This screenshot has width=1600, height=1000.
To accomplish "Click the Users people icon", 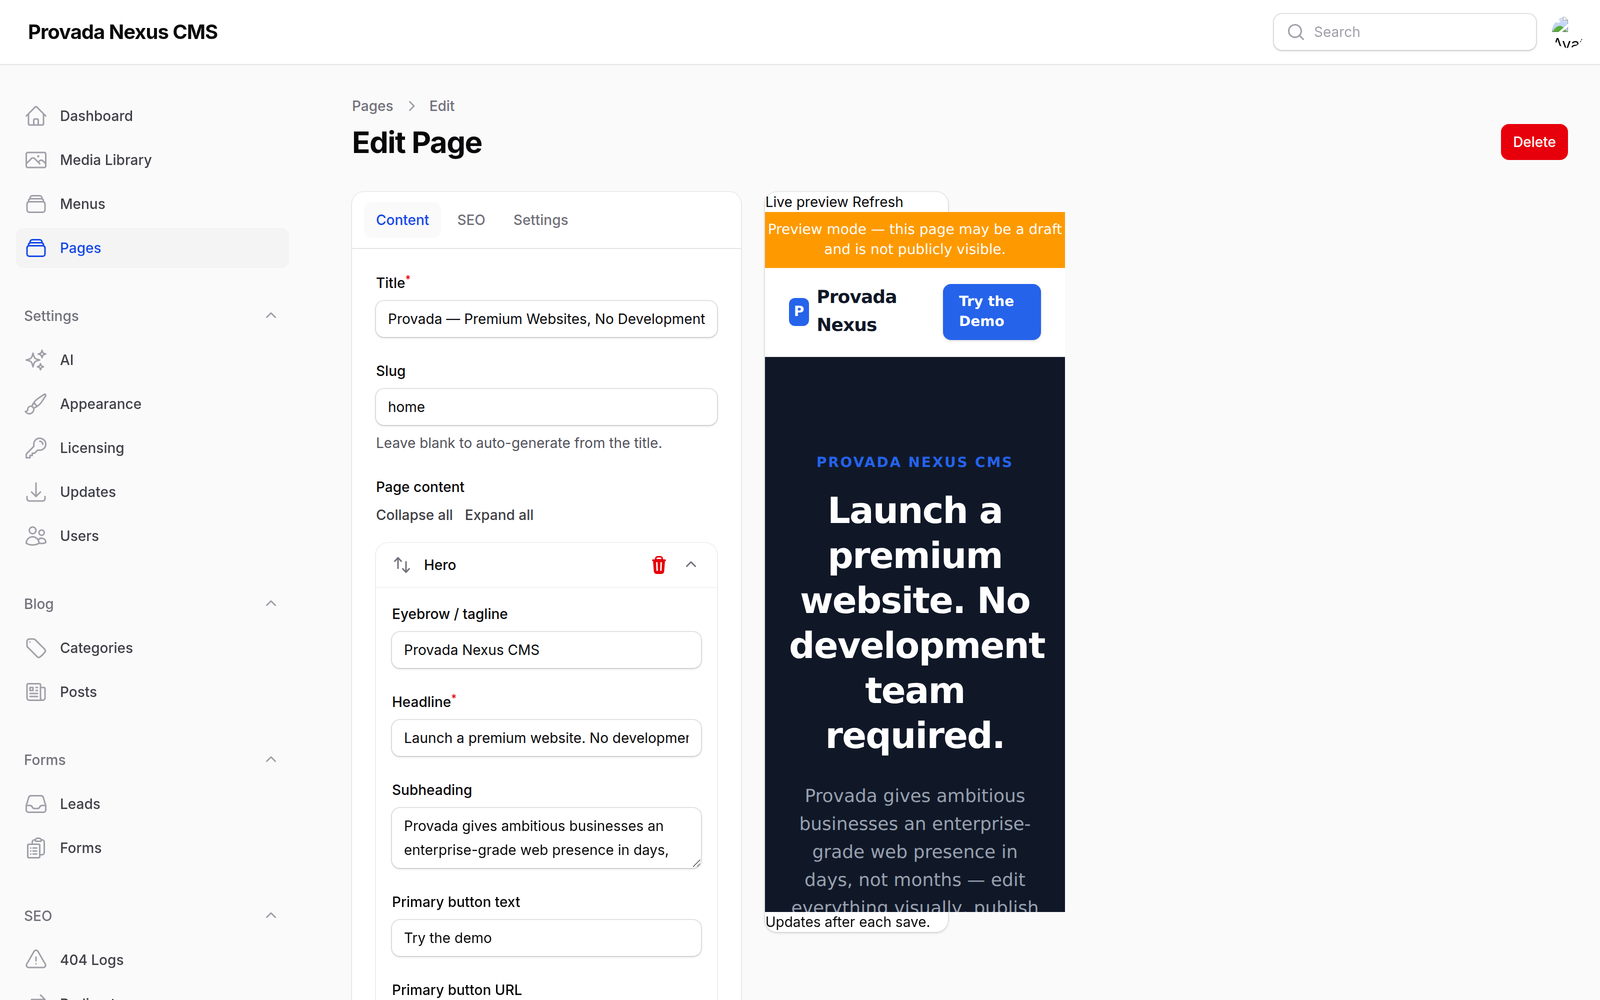I will click(x=36, y=536).
